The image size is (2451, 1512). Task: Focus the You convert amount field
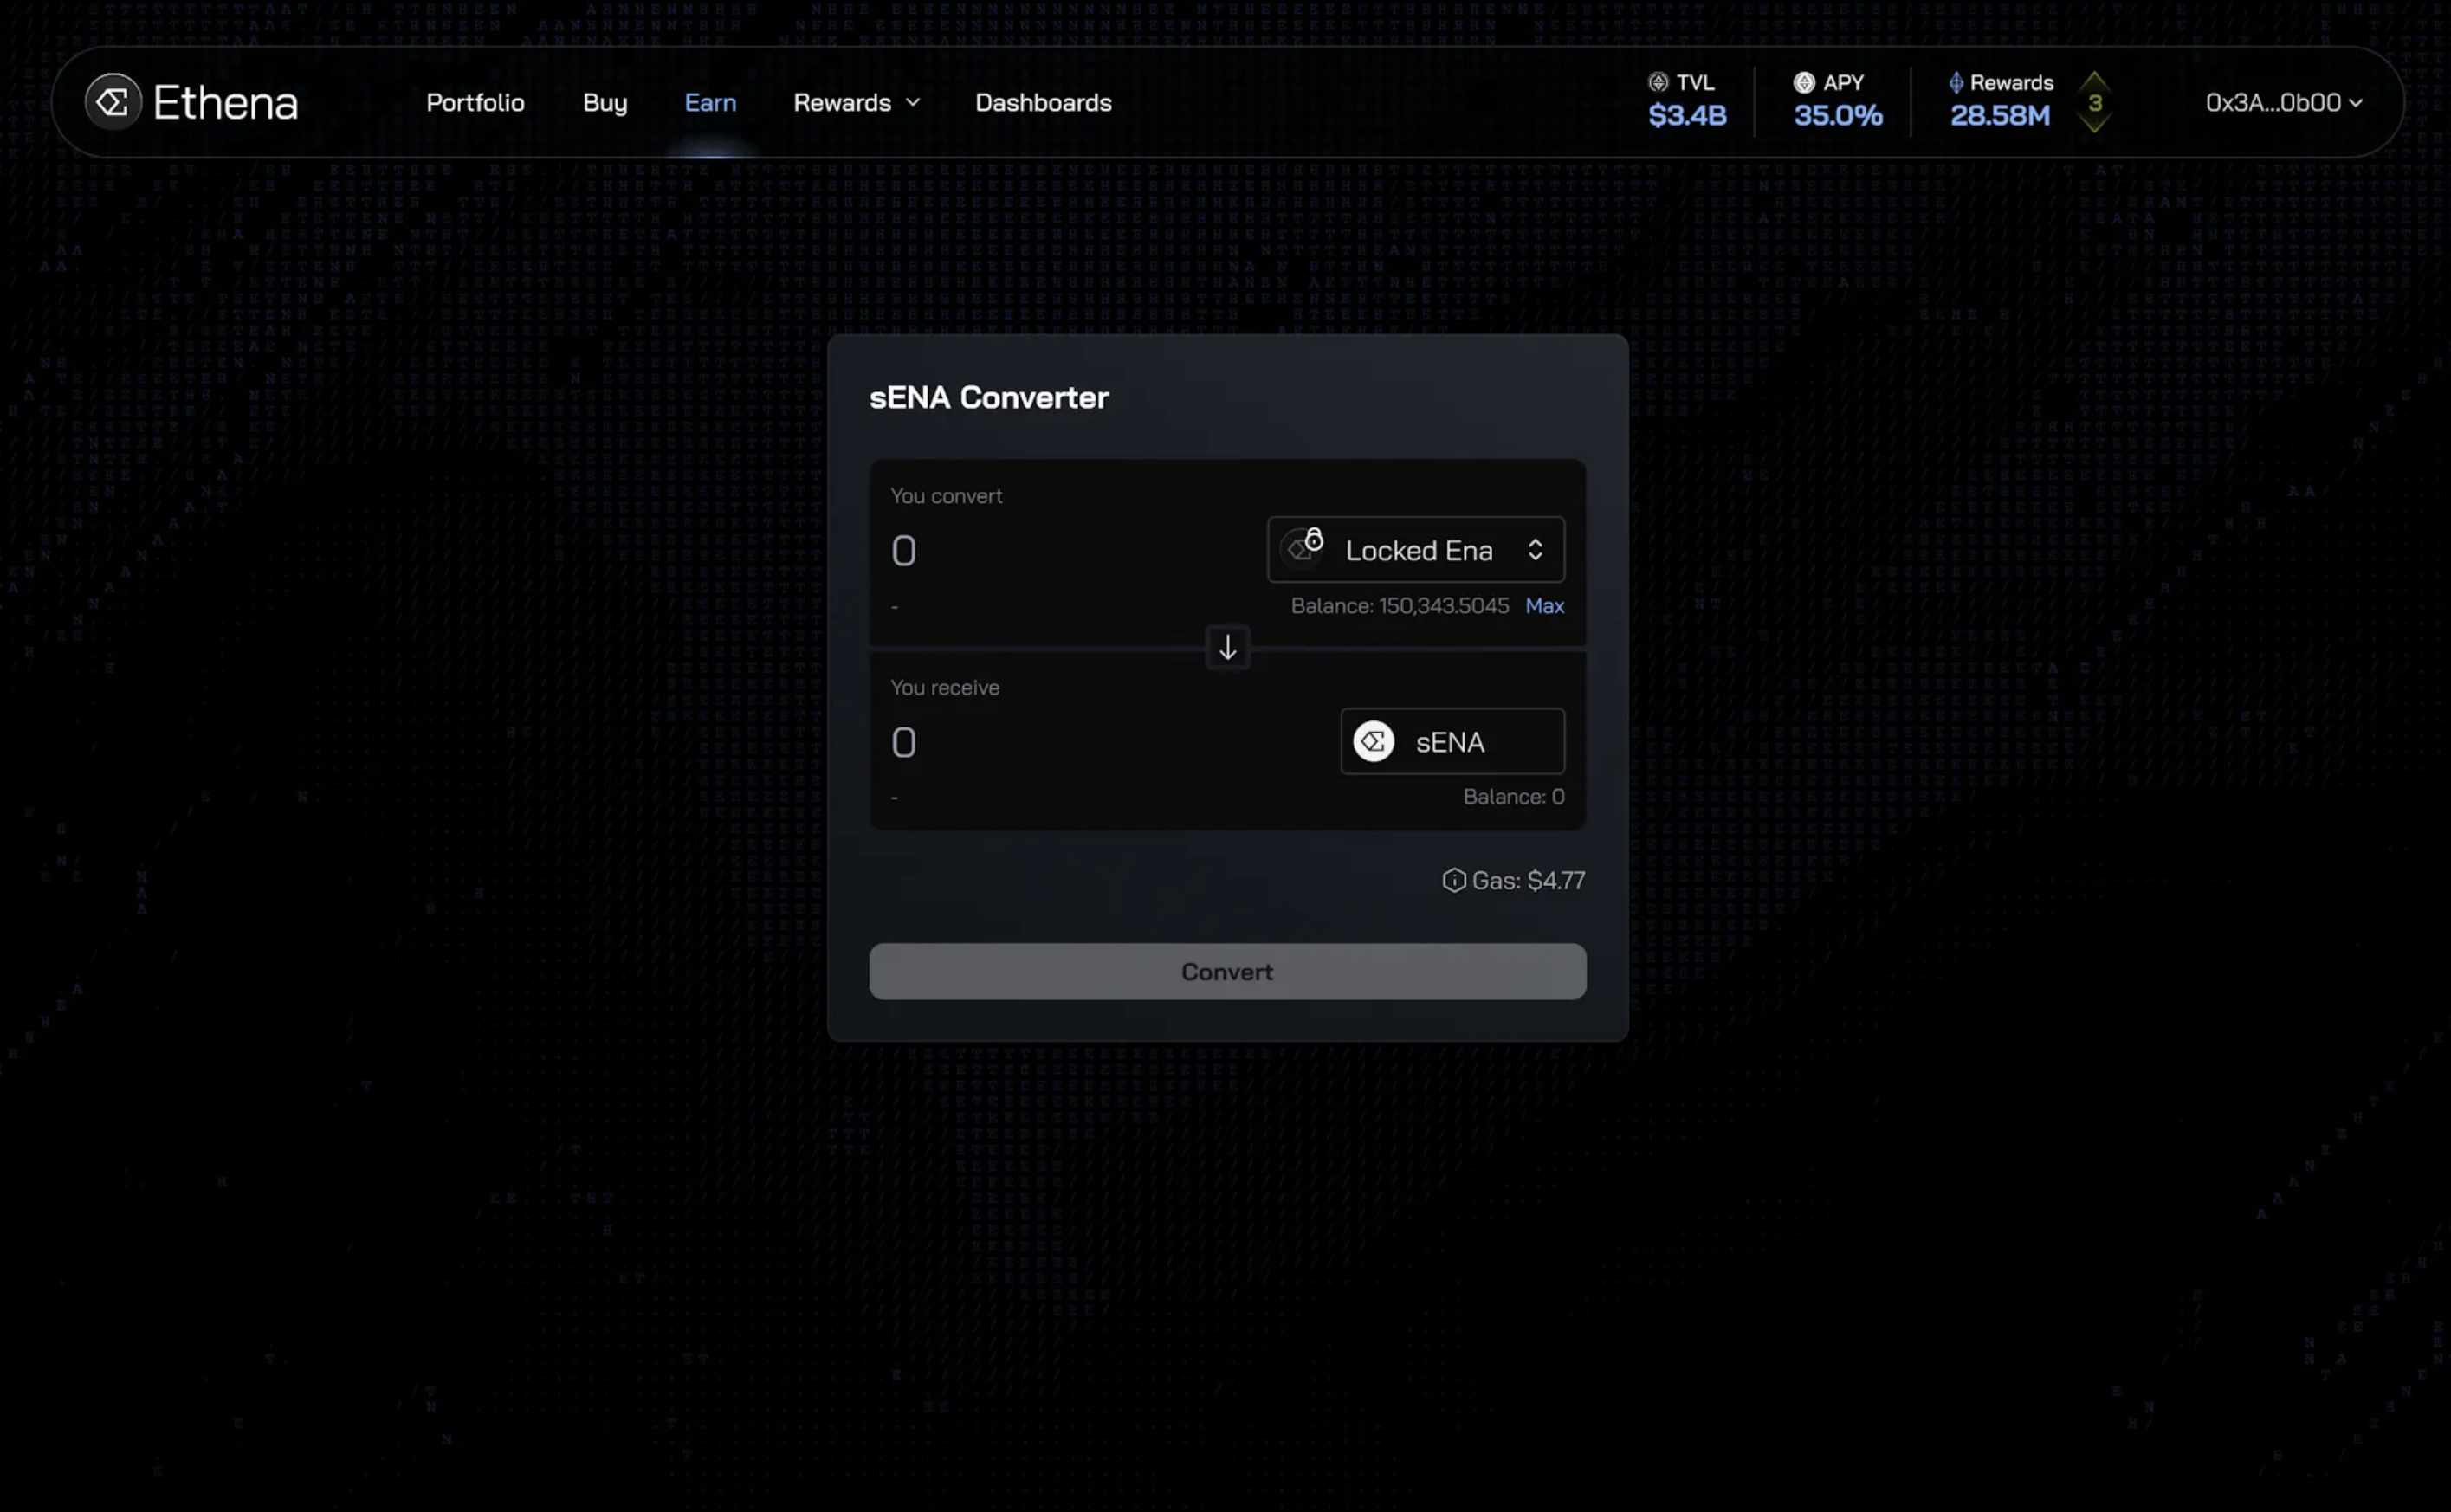pos(1060,551)
